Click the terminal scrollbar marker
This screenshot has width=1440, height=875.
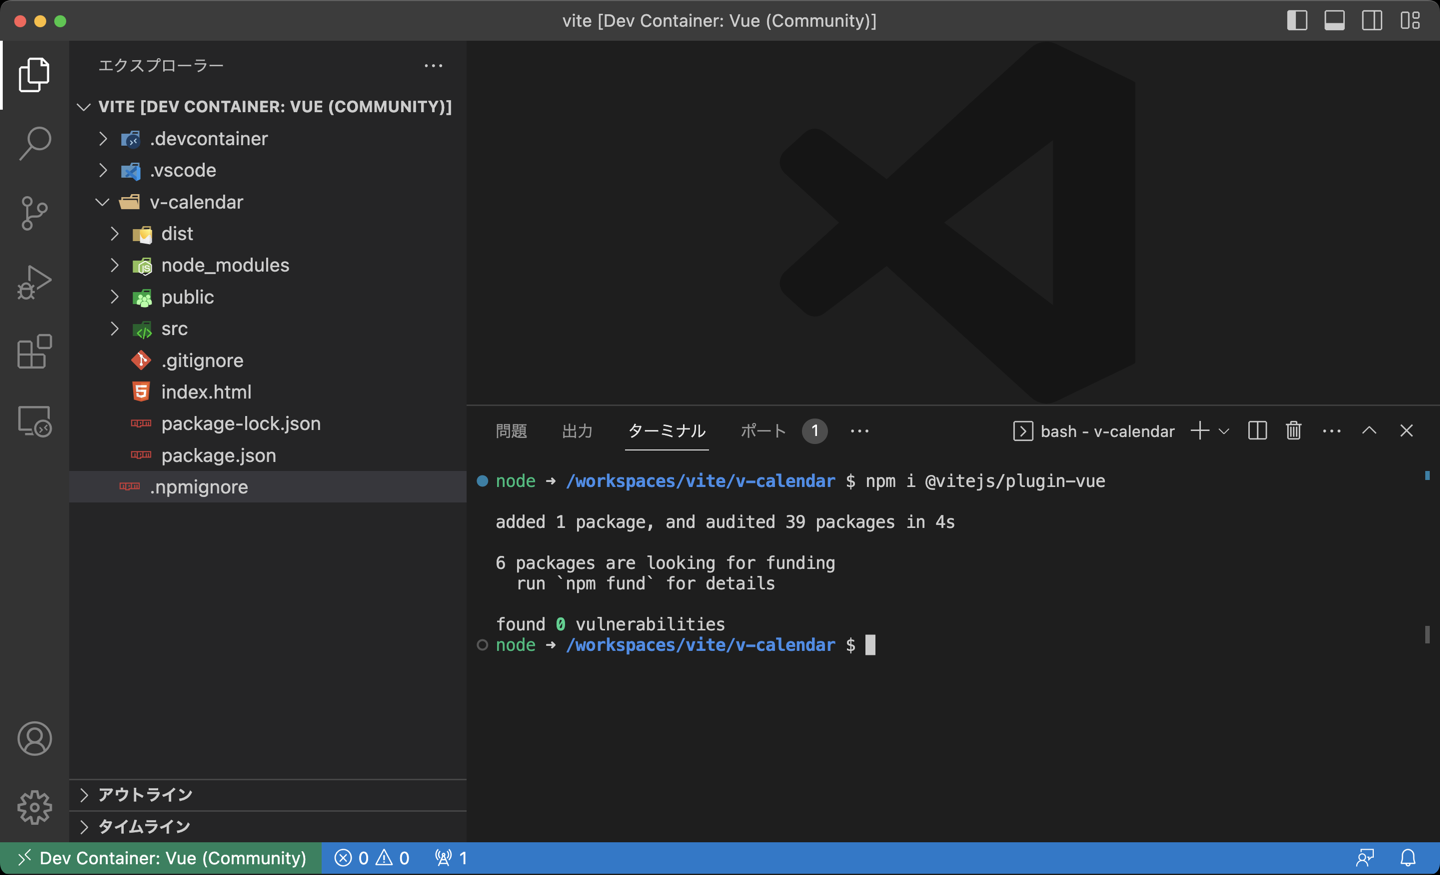(x=1427, y=635)
